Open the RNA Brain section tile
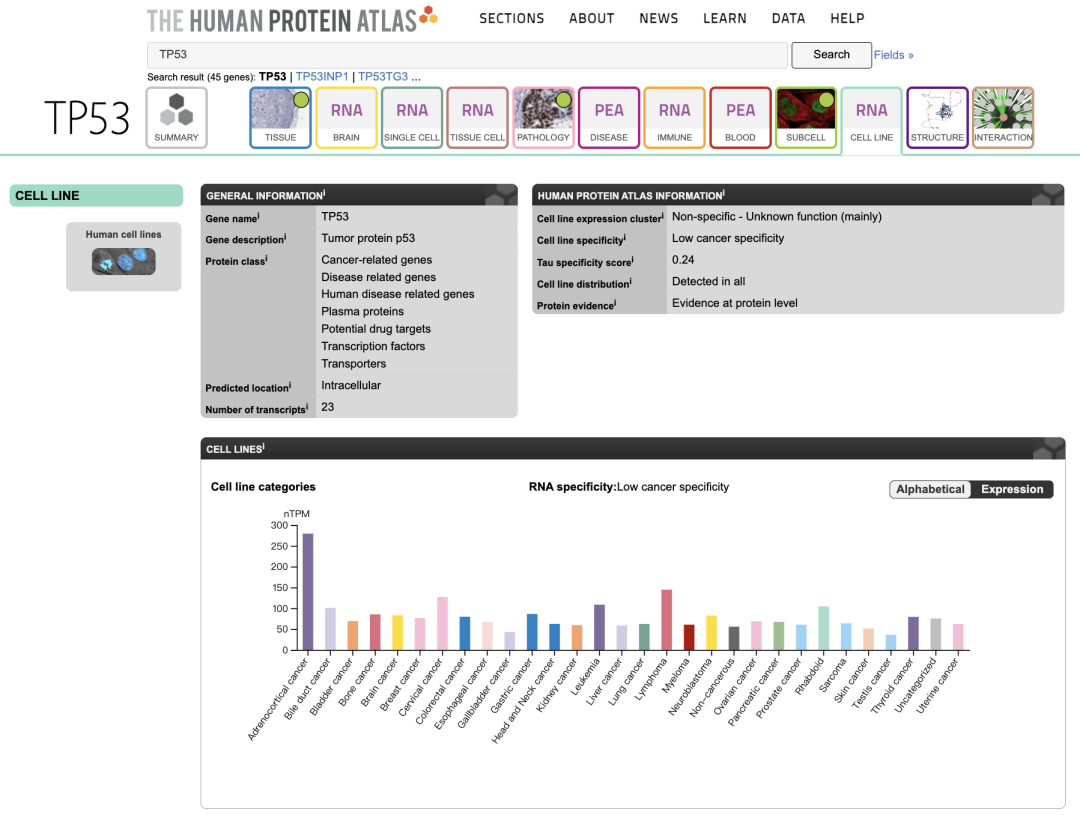1080x818 pixels. (x=346, y=118)
